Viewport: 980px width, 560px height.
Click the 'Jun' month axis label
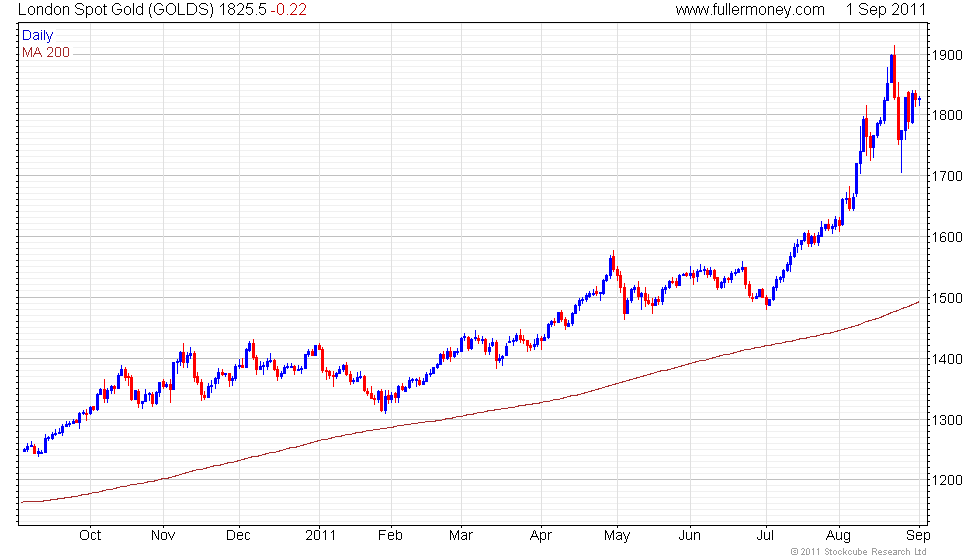pyautogui.click(x=689, y=536)
